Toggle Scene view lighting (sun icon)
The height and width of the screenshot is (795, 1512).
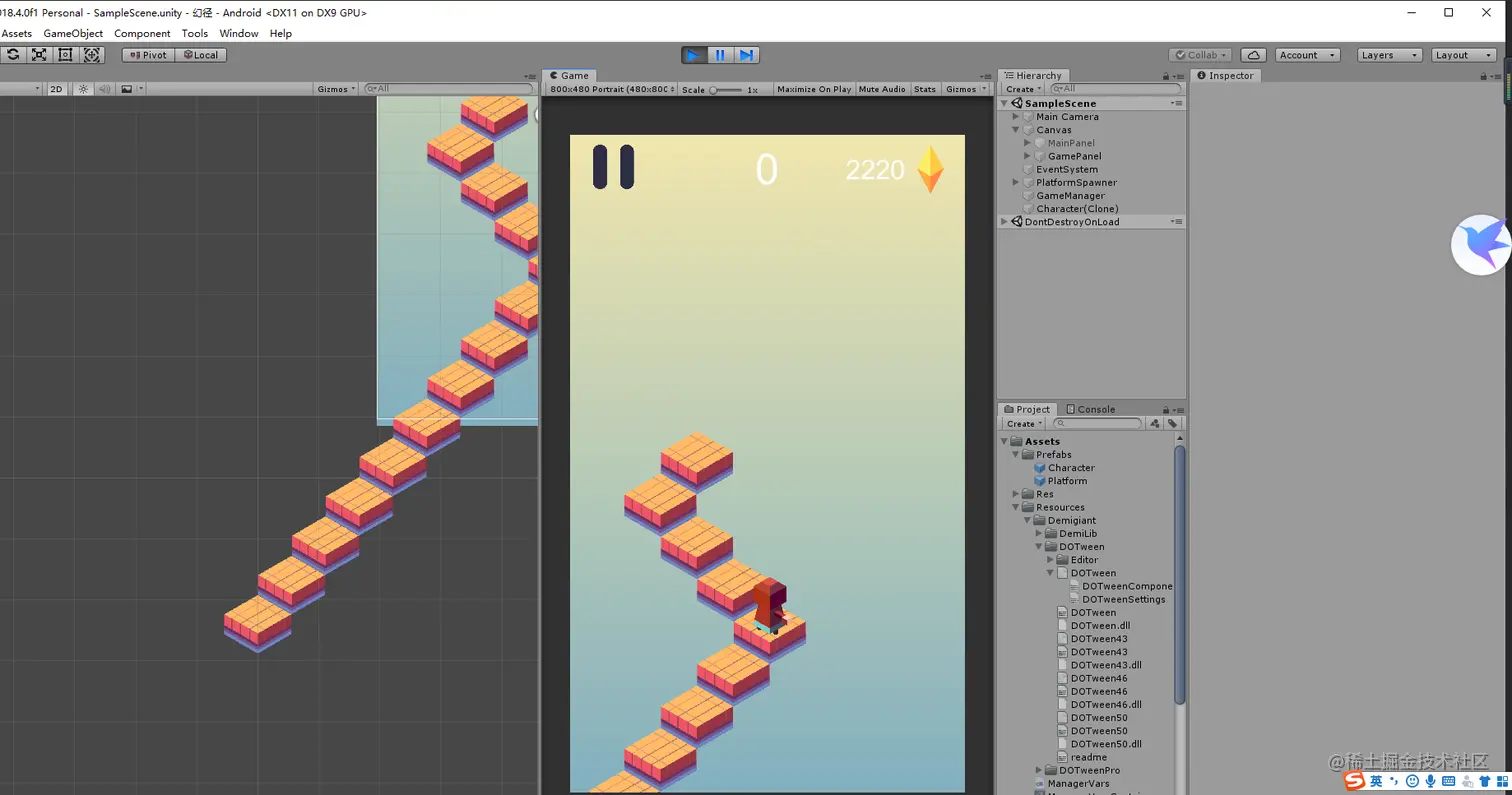pyautogui.click(x=83, y=89)
